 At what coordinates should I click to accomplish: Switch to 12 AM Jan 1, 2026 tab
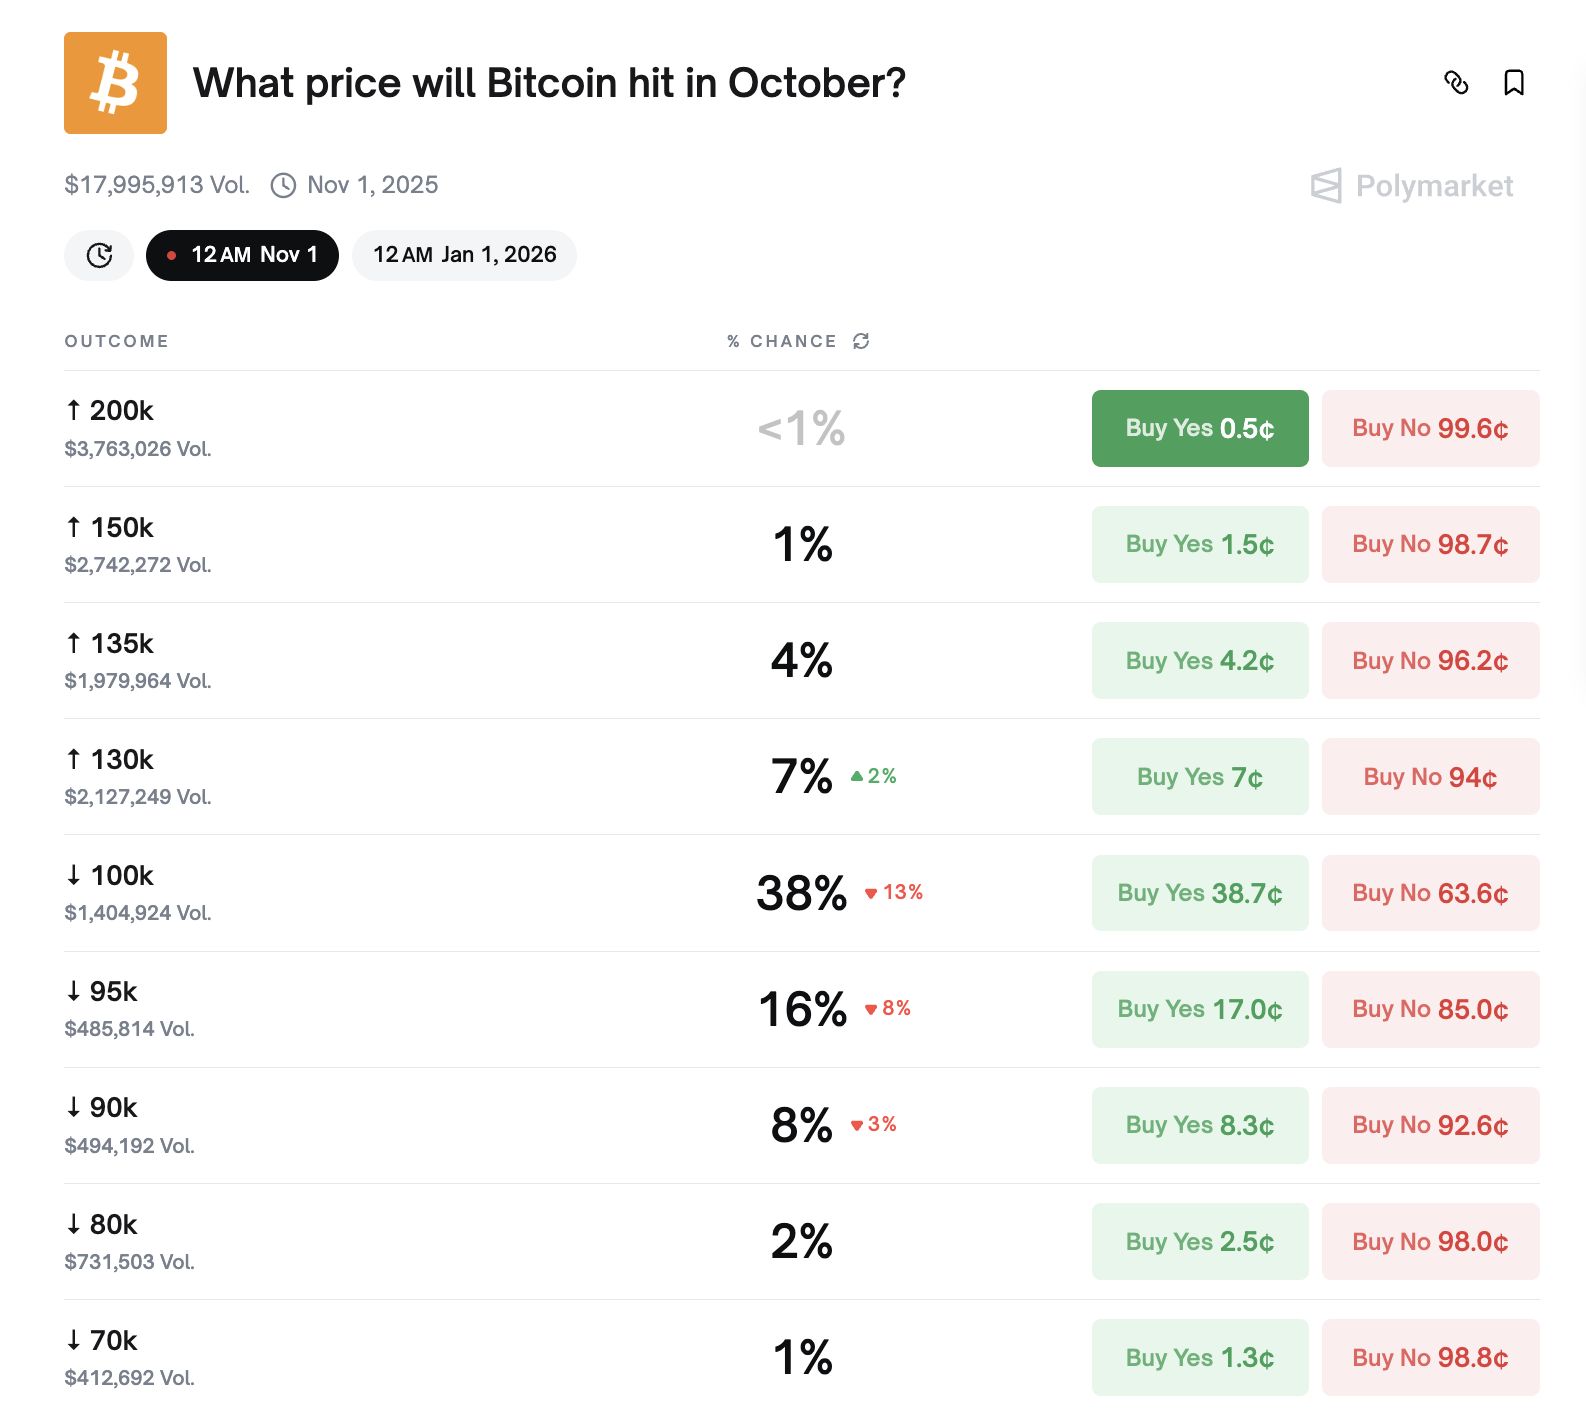click(464, 255)
